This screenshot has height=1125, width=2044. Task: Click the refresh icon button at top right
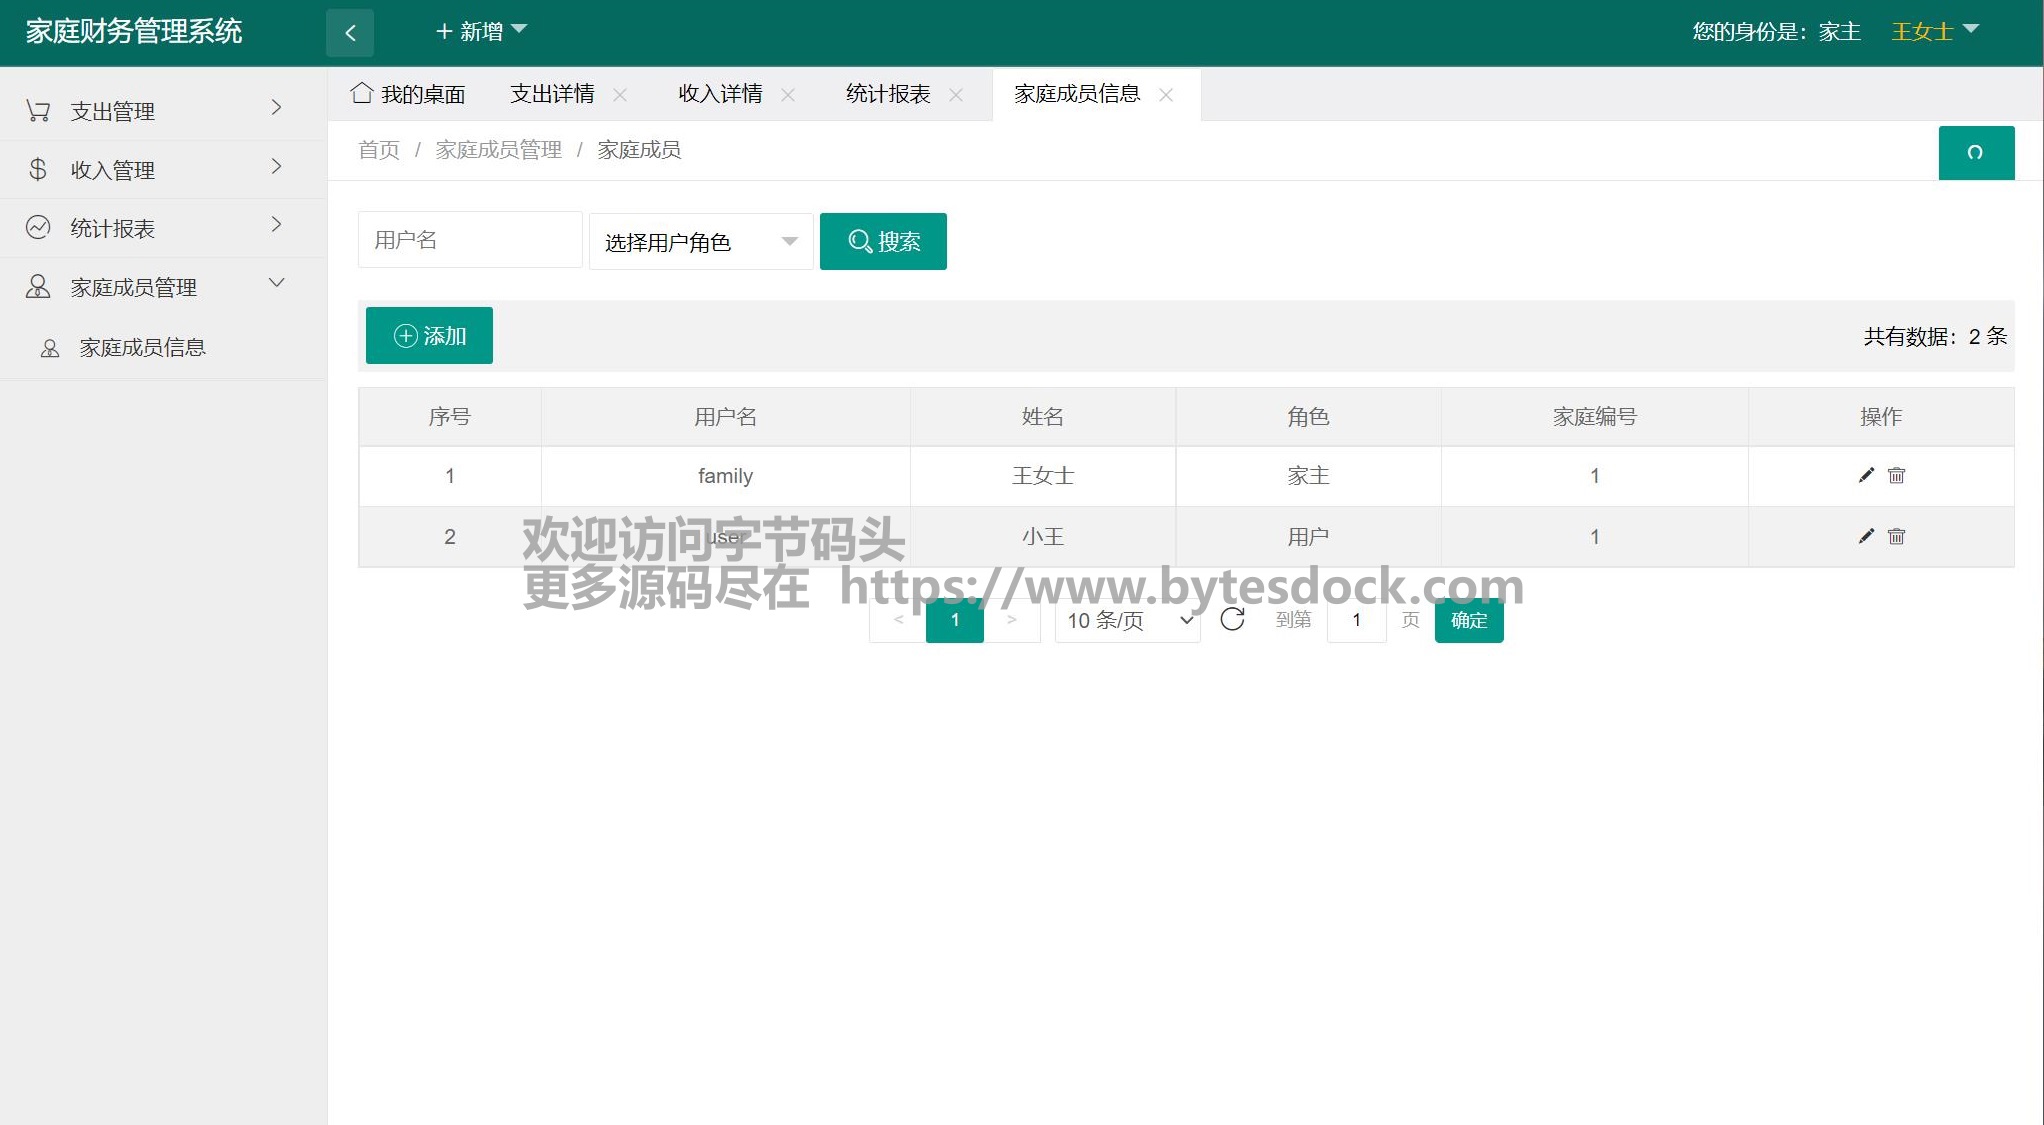pos(1975,153)
